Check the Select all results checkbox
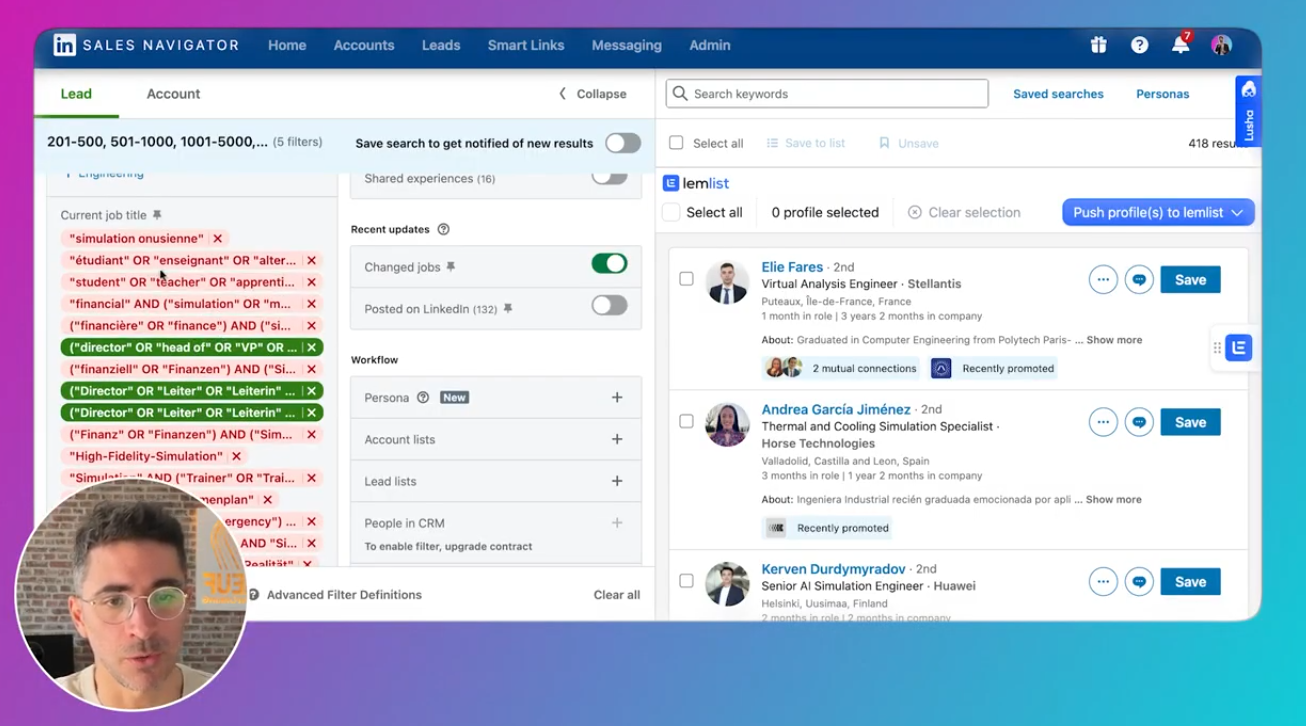The width and height of the screenshot is (1306, 726). click(676, 143)
